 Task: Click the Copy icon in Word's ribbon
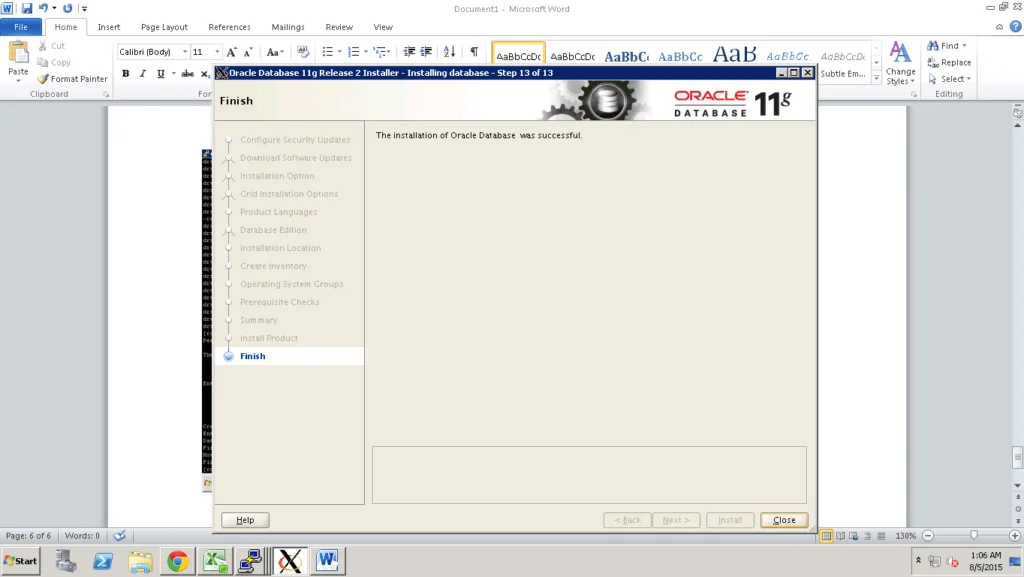tap(42, 62)
